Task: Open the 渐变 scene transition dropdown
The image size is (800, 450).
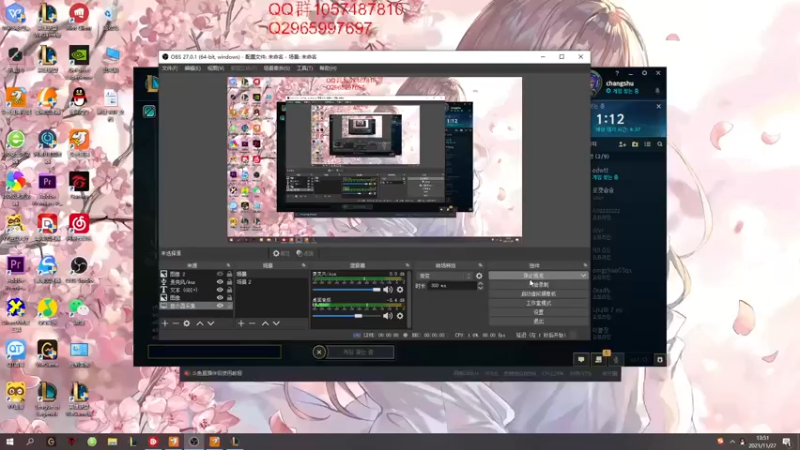Action: tap(444, 276)
